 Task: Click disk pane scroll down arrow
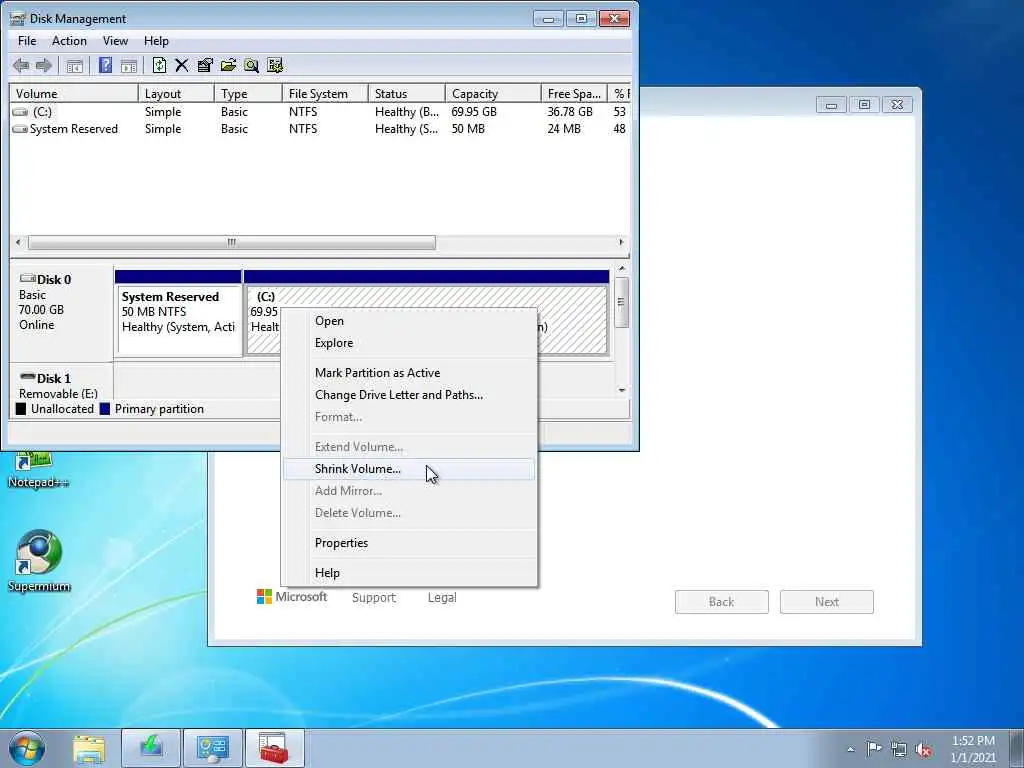(x=622, y=390)
